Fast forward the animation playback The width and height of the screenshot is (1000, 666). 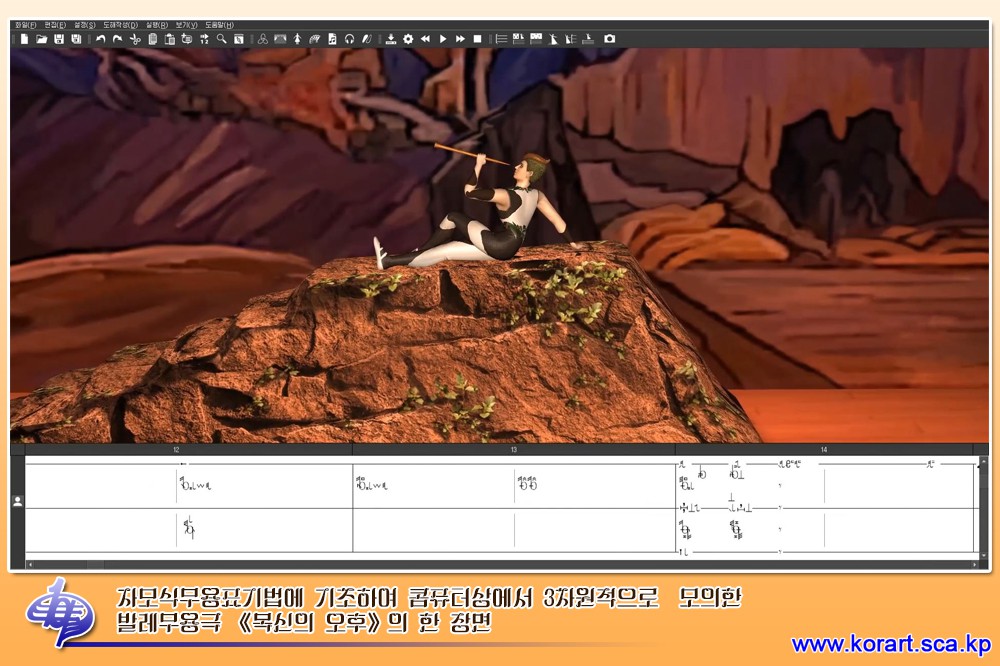click(460, 39)
